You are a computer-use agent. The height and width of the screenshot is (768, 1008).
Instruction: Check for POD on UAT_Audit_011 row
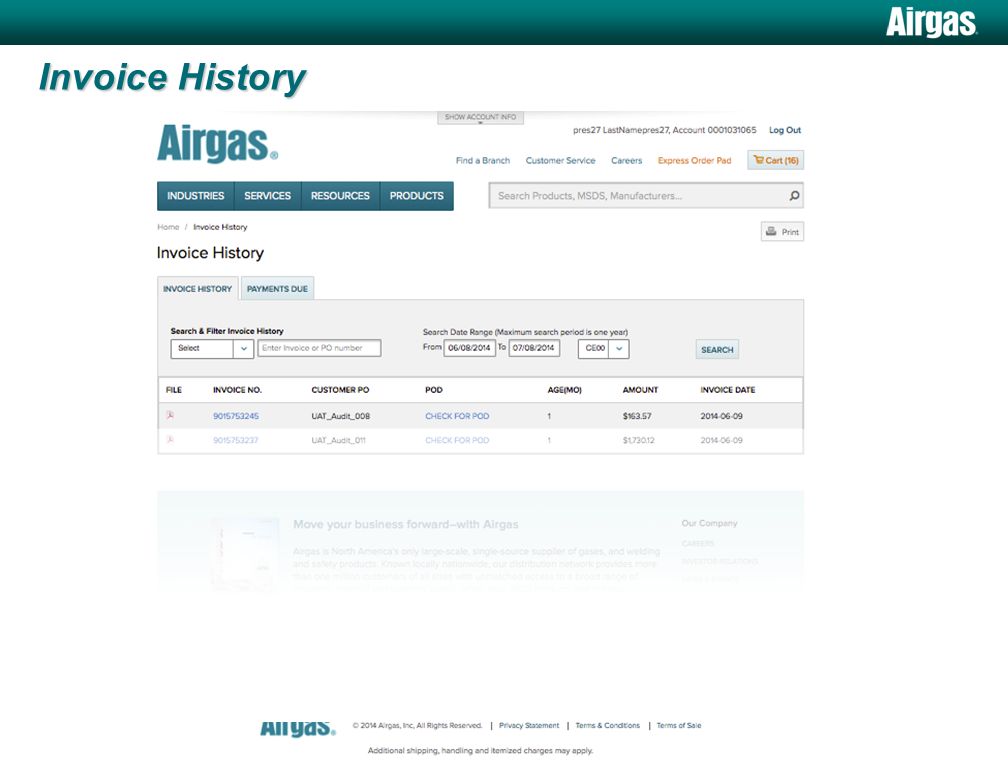tap(457, 440)
